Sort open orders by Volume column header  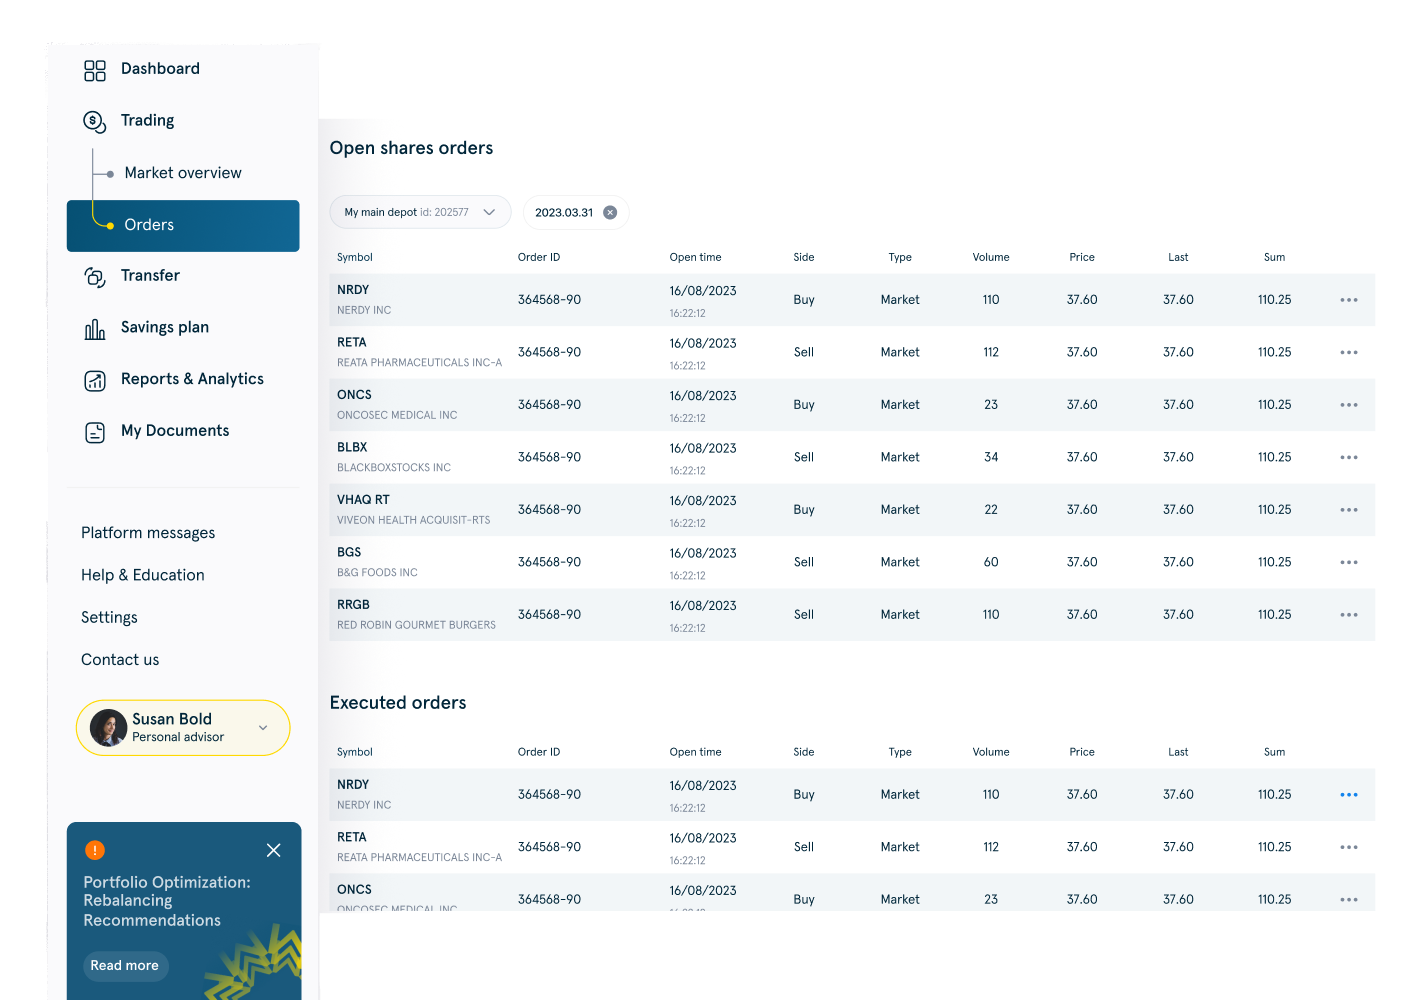(990, 257)
